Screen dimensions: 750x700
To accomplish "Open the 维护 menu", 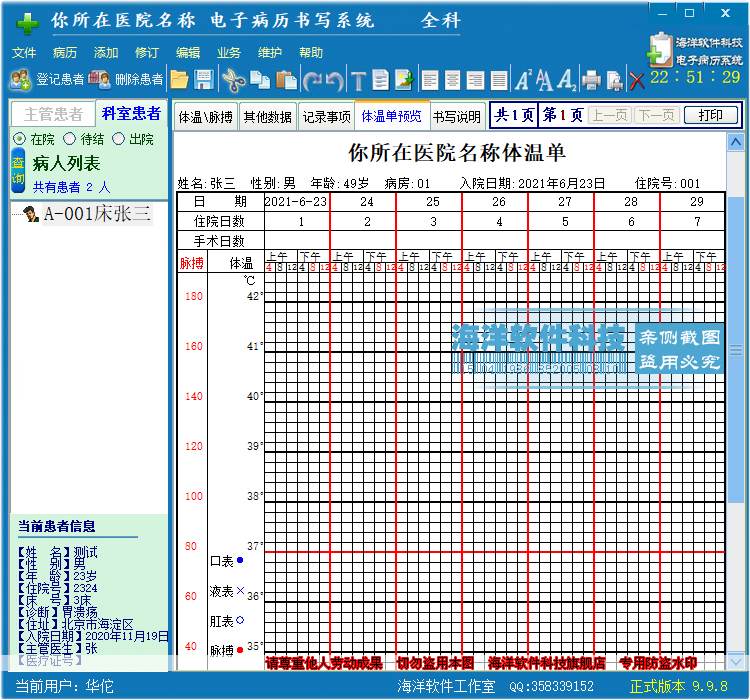I will coord(270,52).
